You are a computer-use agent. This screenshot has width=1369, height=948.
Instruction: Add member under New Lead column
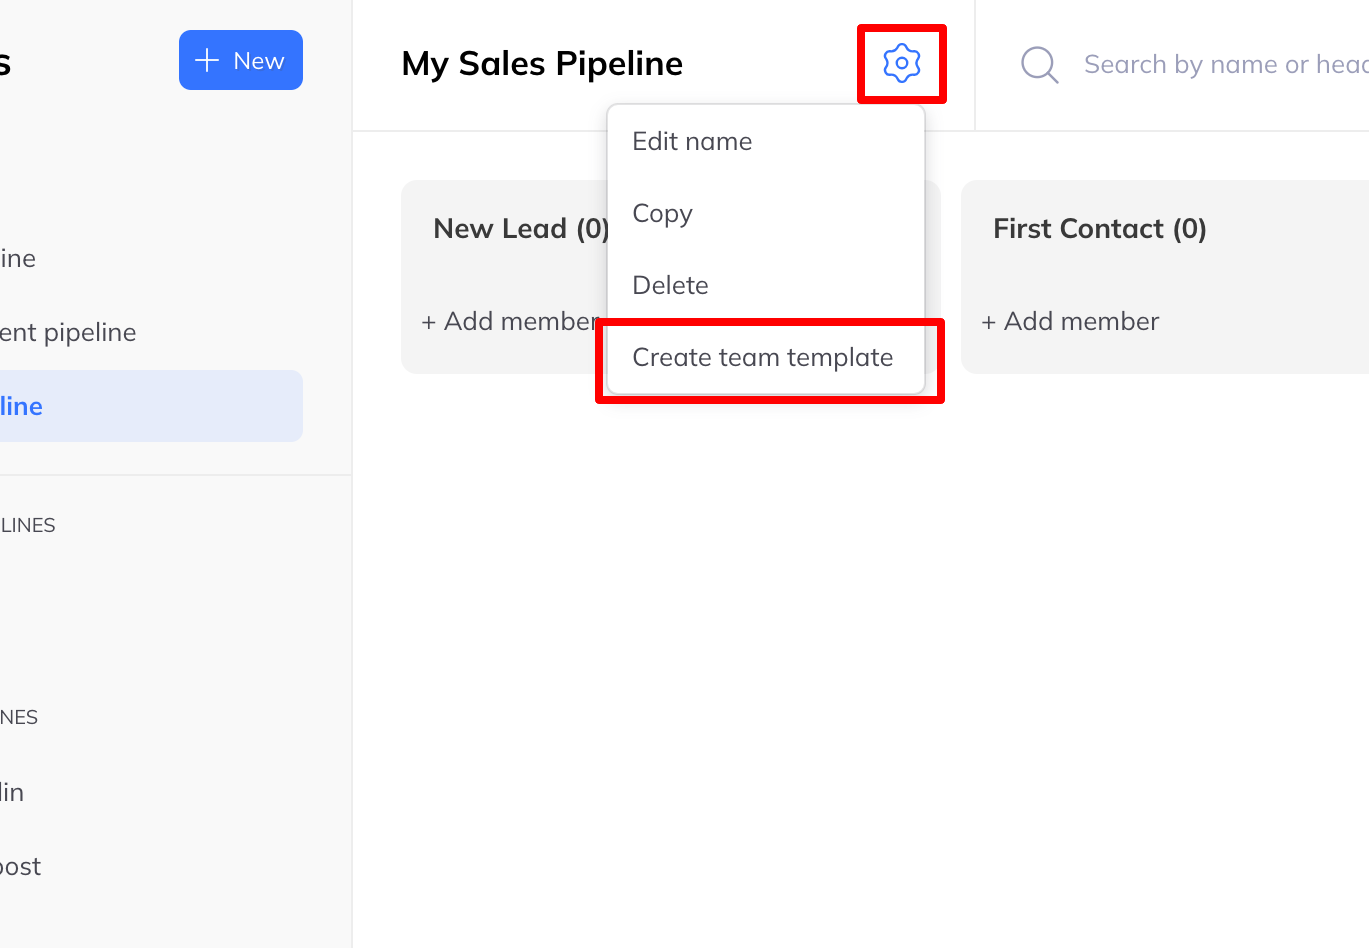[510, 321]
